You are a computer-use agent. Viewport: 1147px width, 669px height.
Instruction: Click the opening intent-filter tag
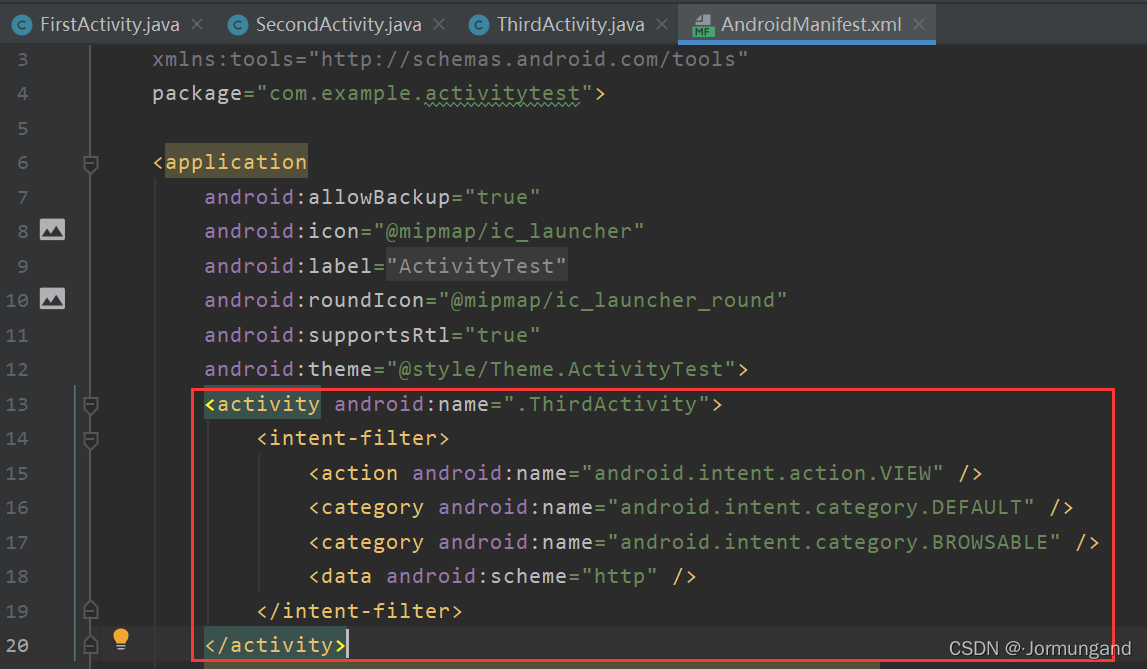[353, 438]
